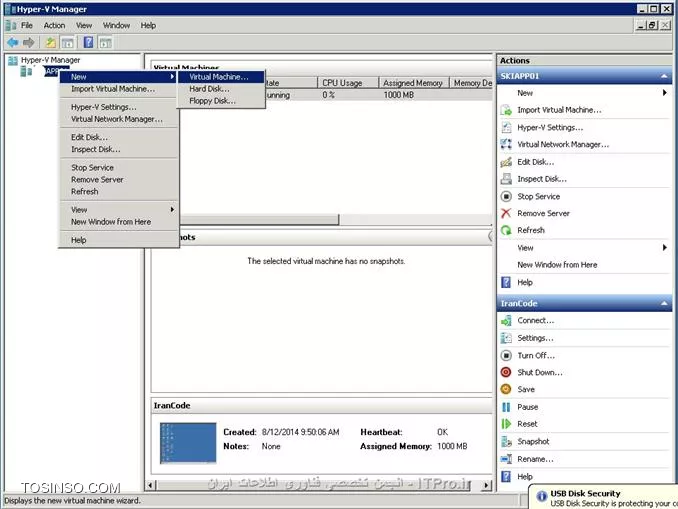Screen dimensions: 678x509
Task: Click the Pause icon under IranCode
Action: click(506, 407)
